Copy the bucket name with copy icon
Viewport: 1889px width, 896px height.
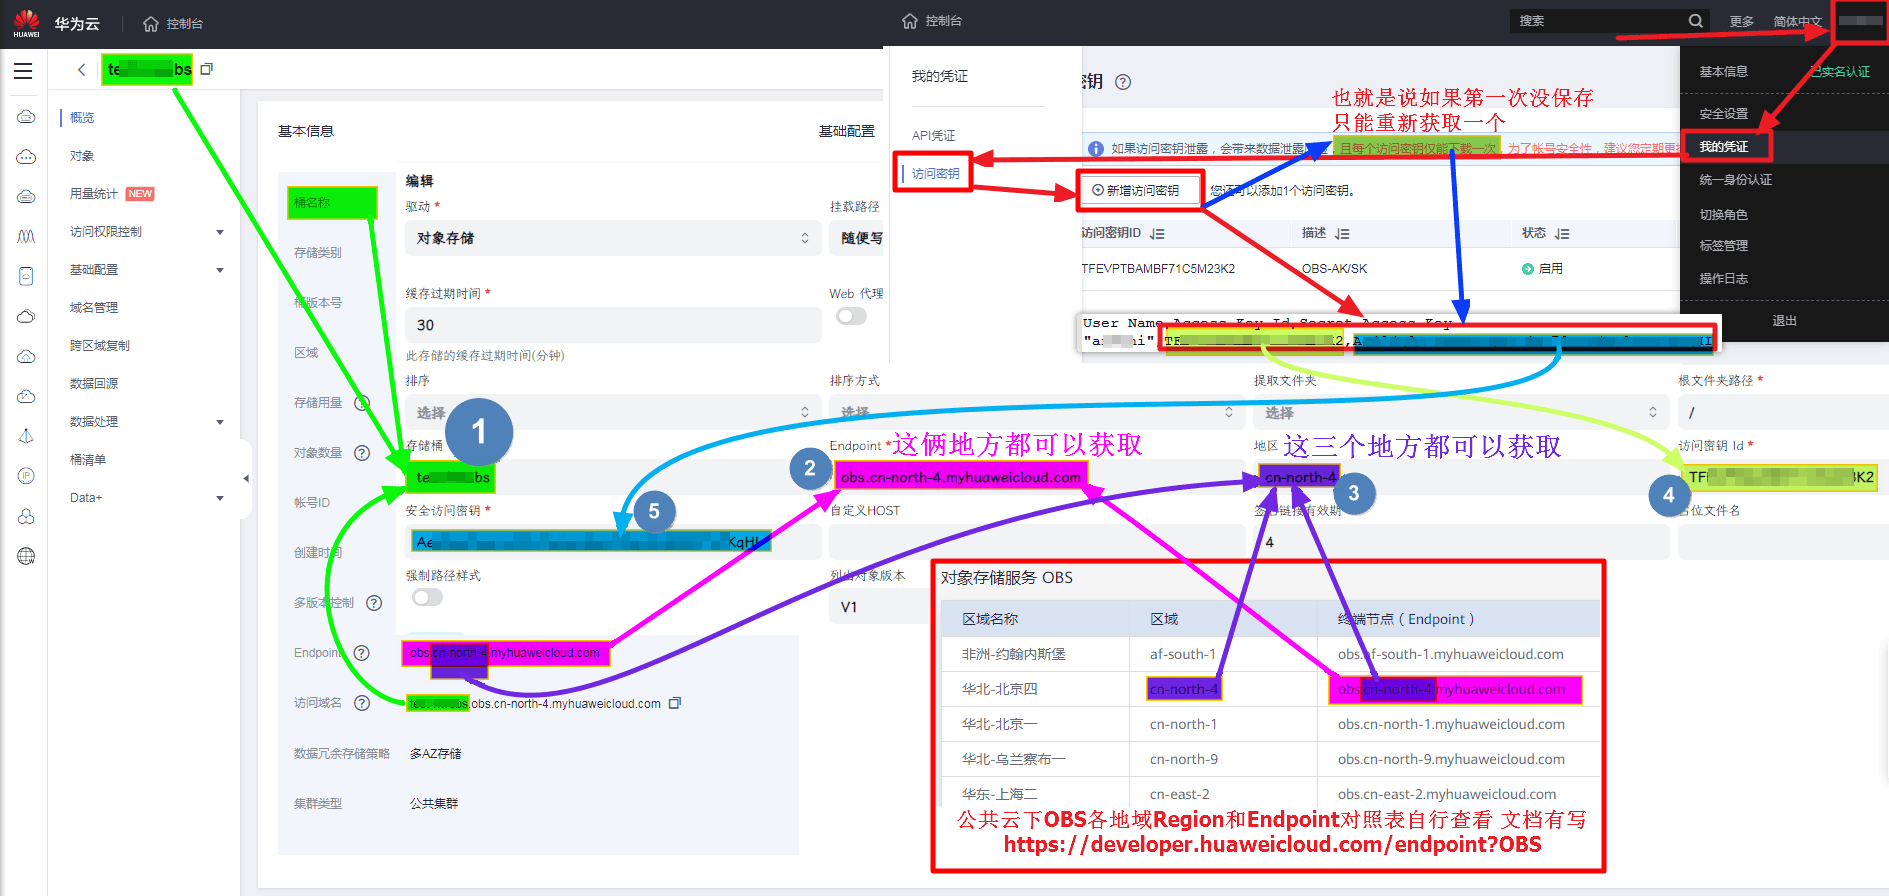(207, 69)
